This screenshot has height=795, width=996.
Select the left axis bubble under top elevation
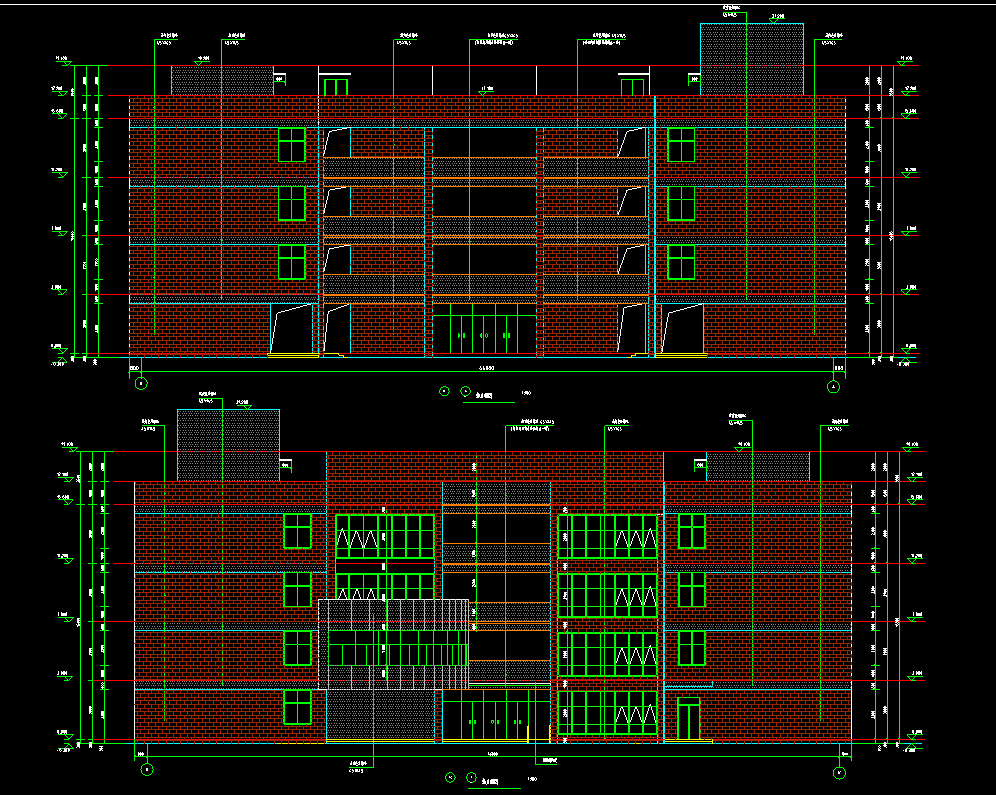coord(140,383)
